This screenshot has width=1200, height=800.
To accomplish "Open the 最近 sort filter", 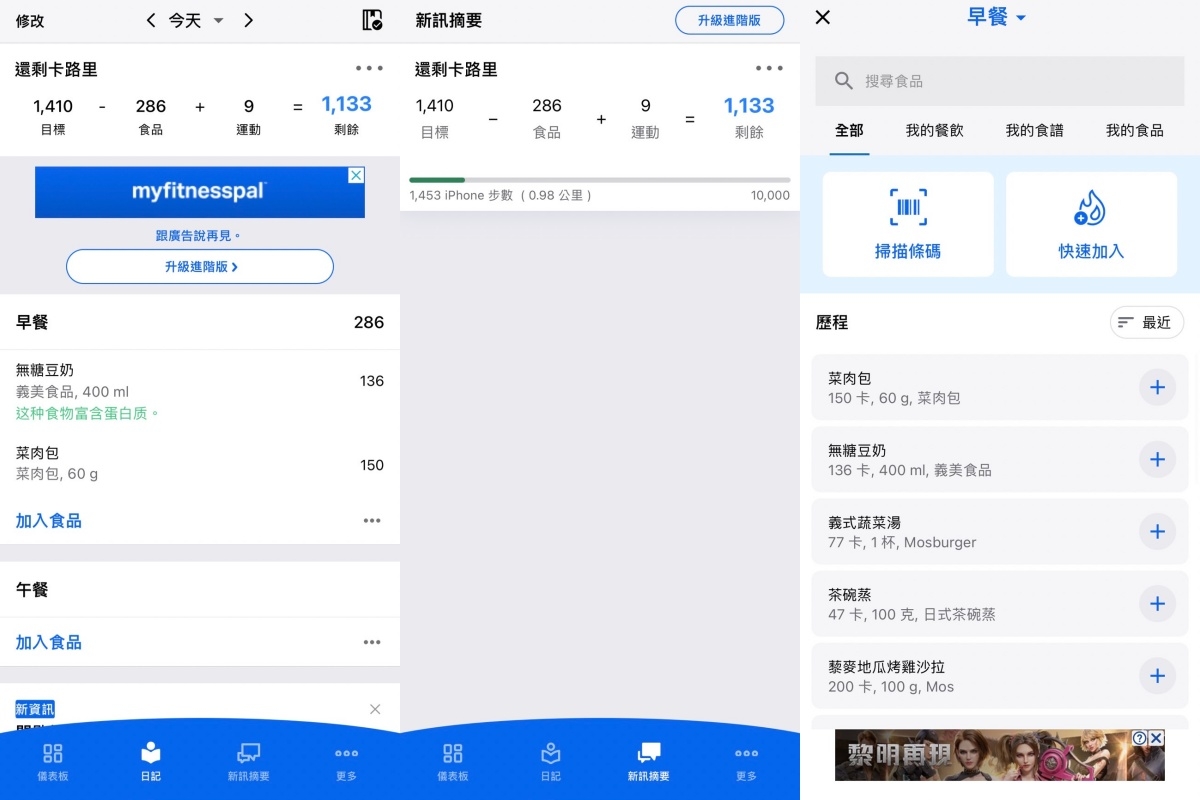I will point(1146,322).
